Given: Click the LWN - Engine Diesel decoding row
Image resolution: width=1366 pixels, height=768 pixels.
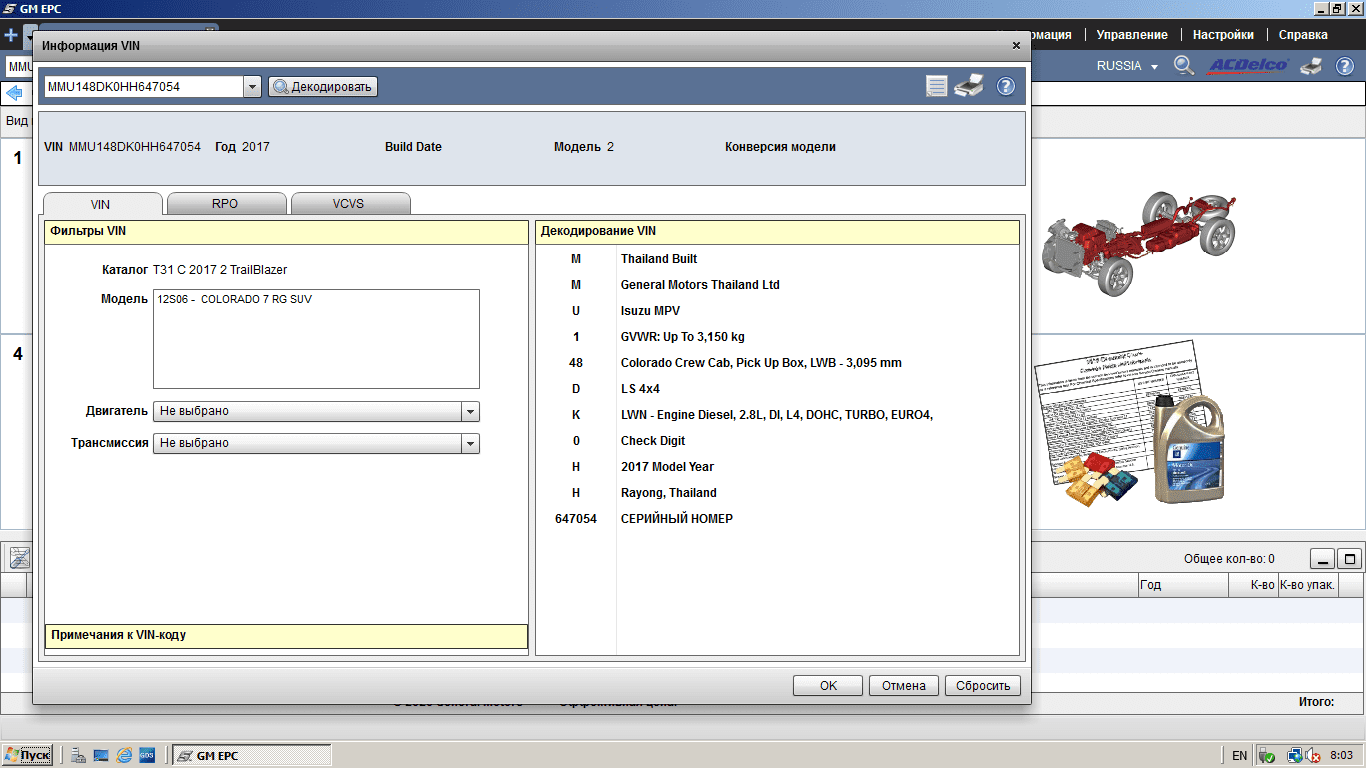Looking at the screenshot, I should tap(778, 415).
